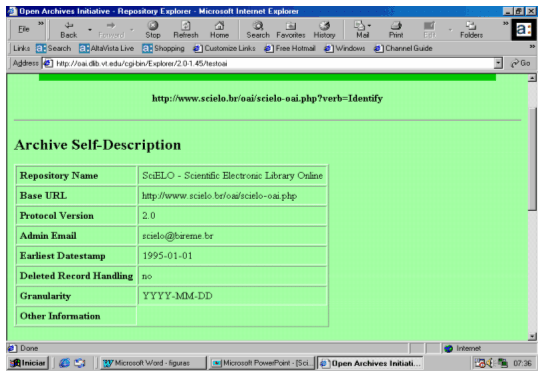
Task: Click the Base URL value cell
Action: (232, 196)
